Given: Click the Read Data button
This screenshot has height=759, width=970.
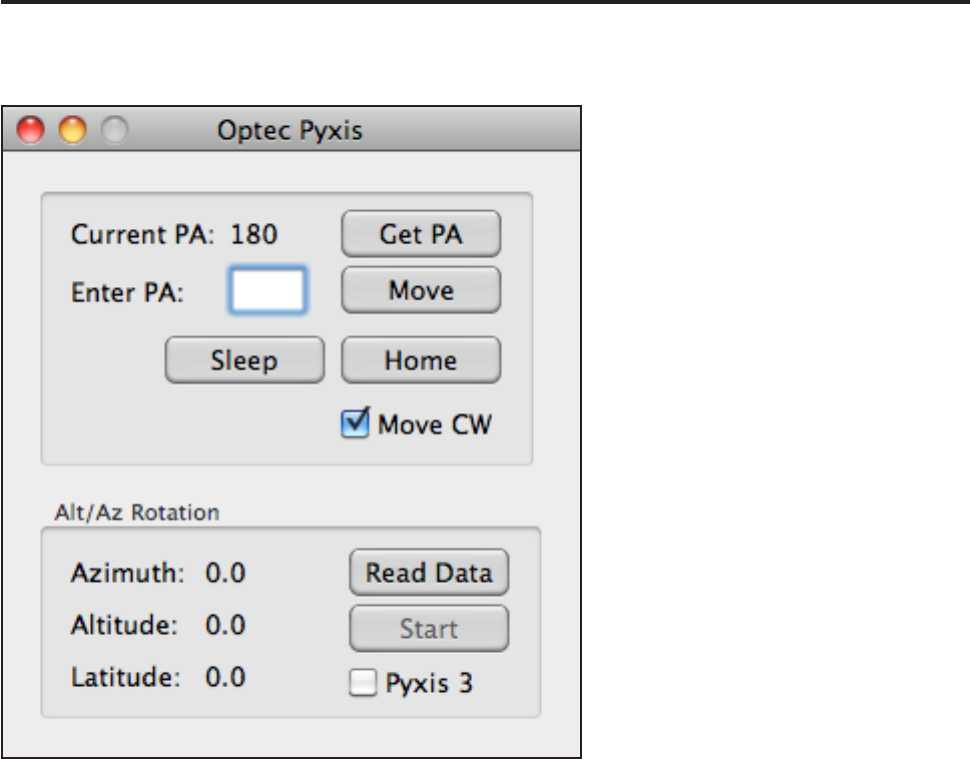Looking at the screenshot, I should [429, 573].
